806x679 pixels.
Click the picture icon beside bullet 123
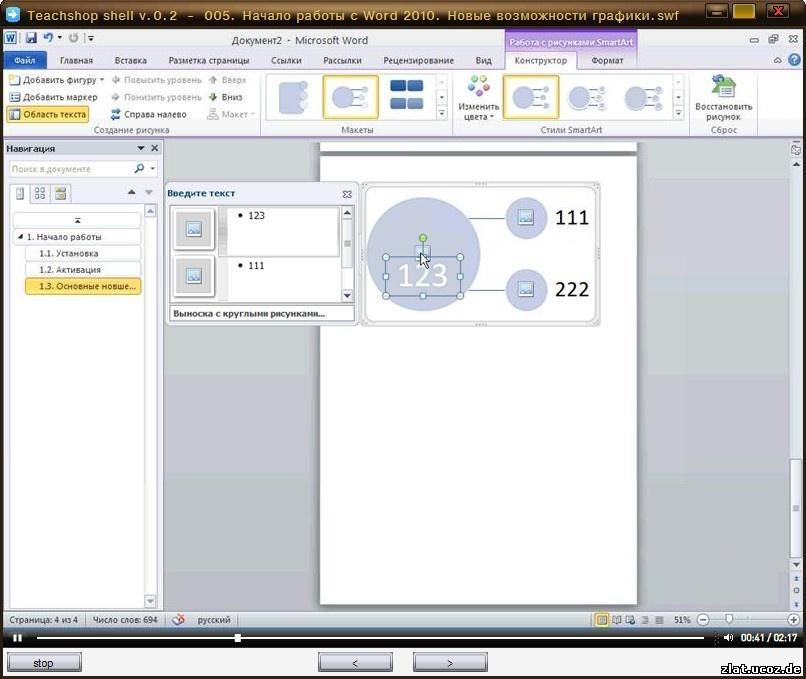pos(194,228)
